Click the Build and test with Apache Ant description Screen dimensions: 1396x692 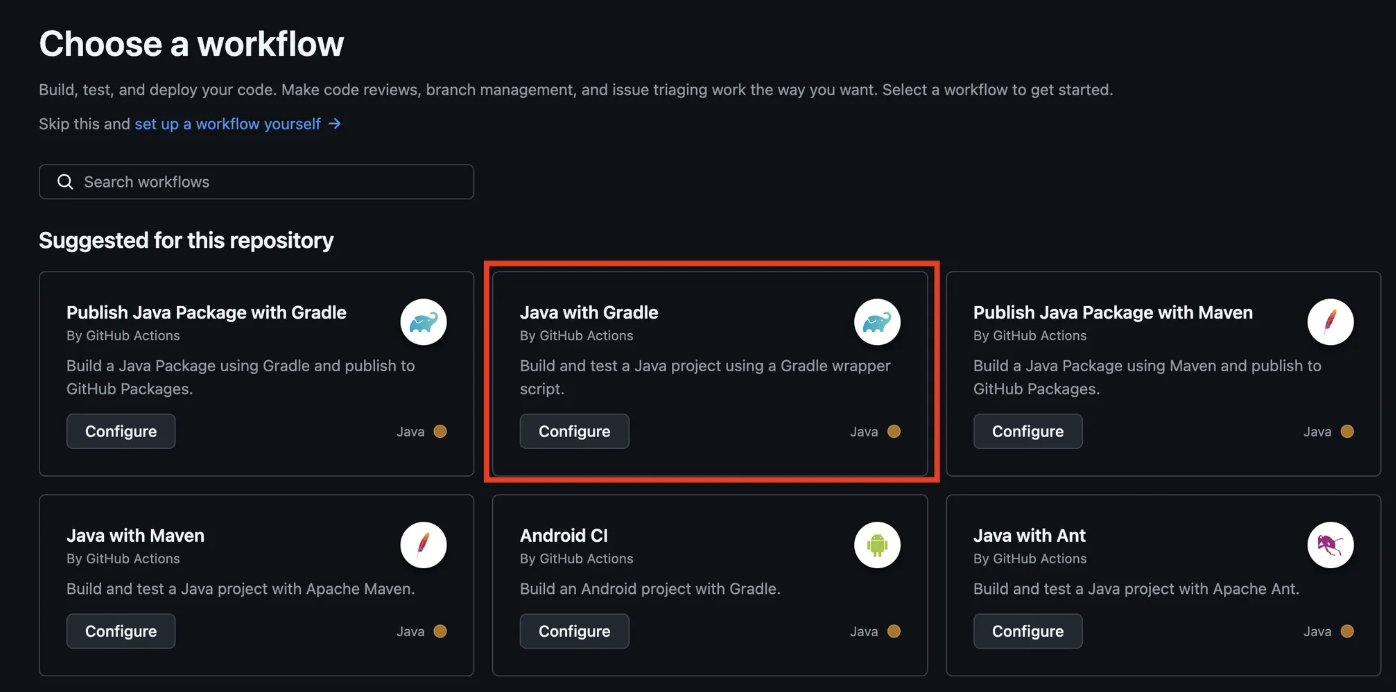coord(1137,589)
